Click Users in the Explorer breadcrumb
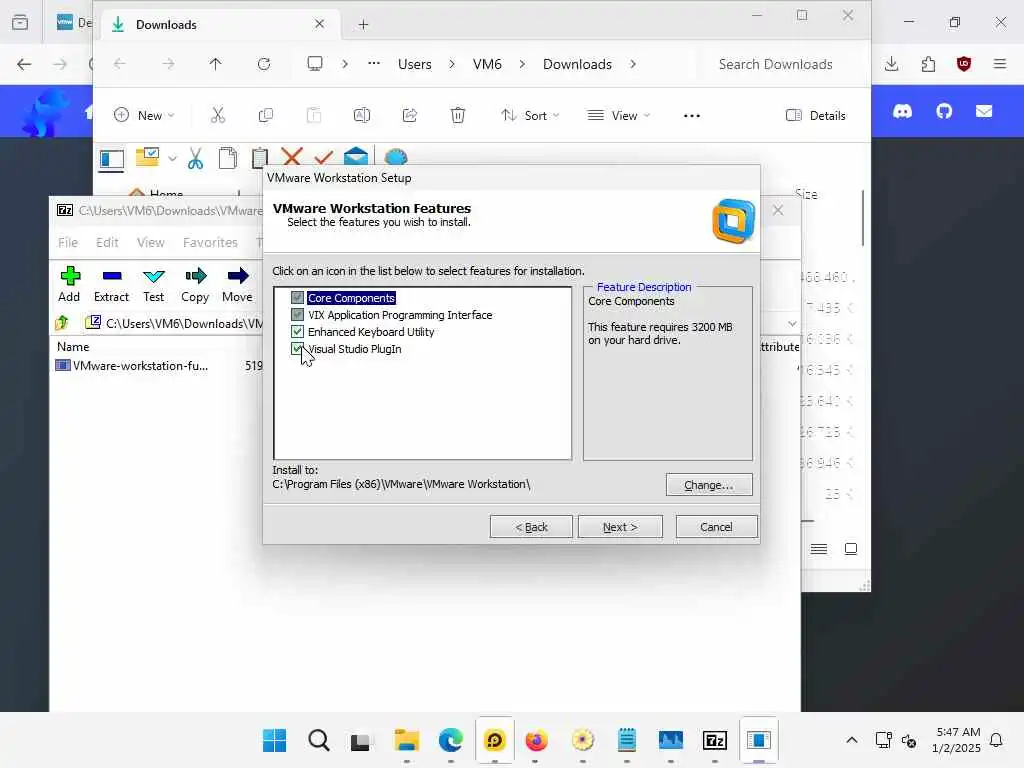The width and height of the screenshot is (1024, 768). click(x=415, y=64)
